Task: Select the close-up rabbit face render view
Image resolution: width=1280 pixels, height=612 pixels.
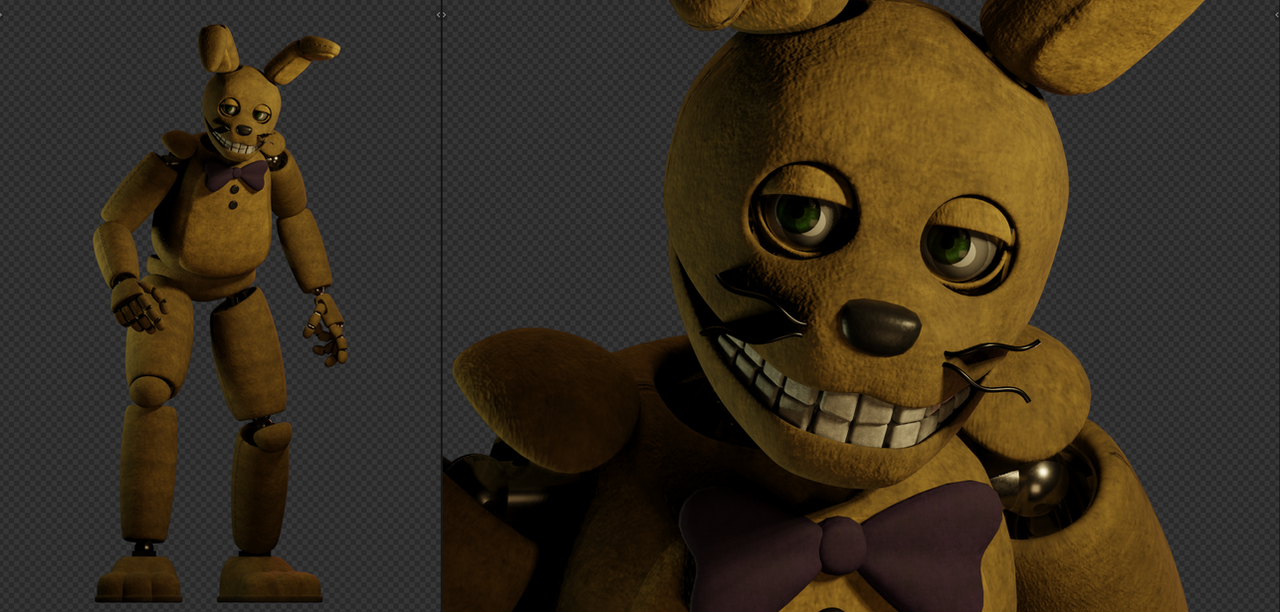Action: point(861,306)
